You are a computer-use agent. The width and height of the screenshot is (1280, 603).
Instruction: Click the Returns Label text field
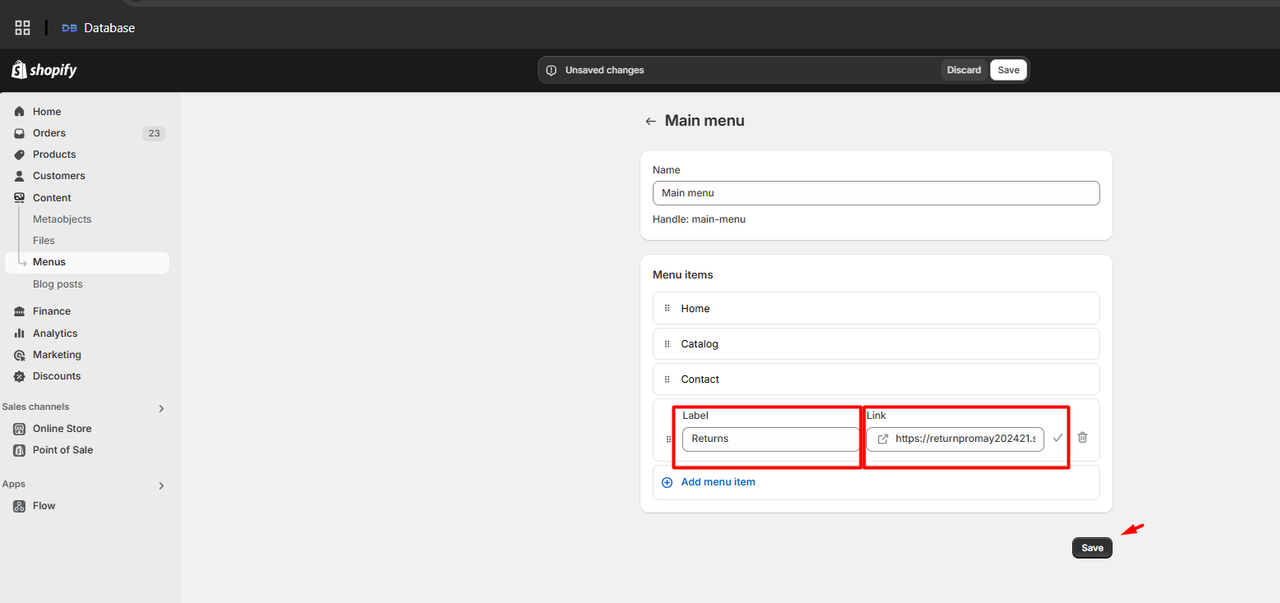[x=770, y=439]
